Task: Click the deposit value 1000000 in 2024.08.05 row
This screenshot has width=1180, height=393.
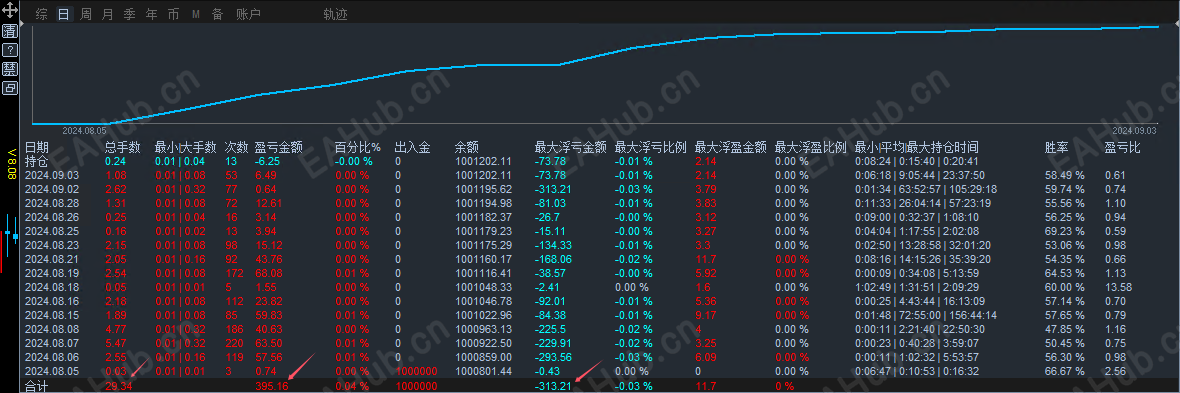Action: click(415, 371)
